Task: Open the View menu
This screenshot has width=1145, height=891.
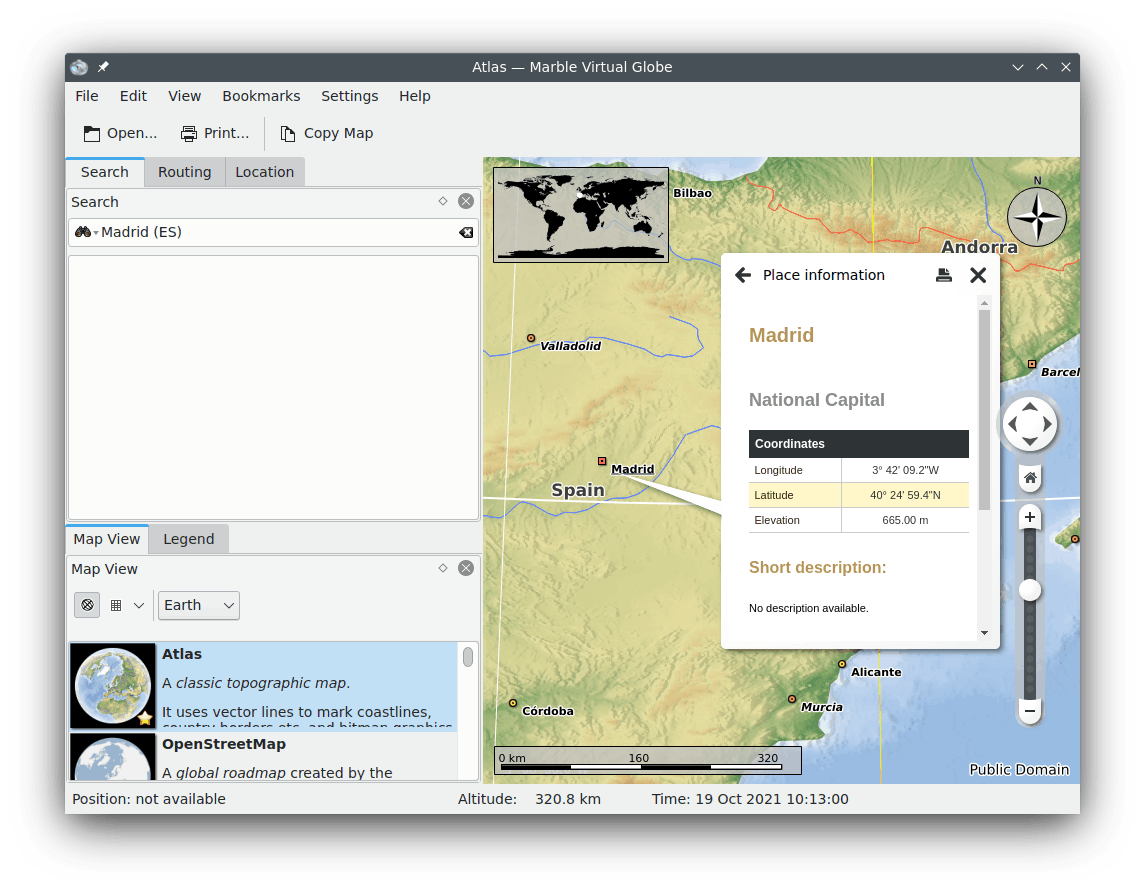Action: (x=184, y=96)
